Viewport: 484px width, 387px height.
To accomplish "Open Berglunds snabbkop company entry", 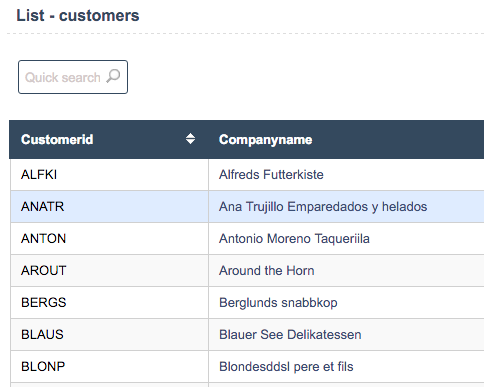I will [278, 303].
